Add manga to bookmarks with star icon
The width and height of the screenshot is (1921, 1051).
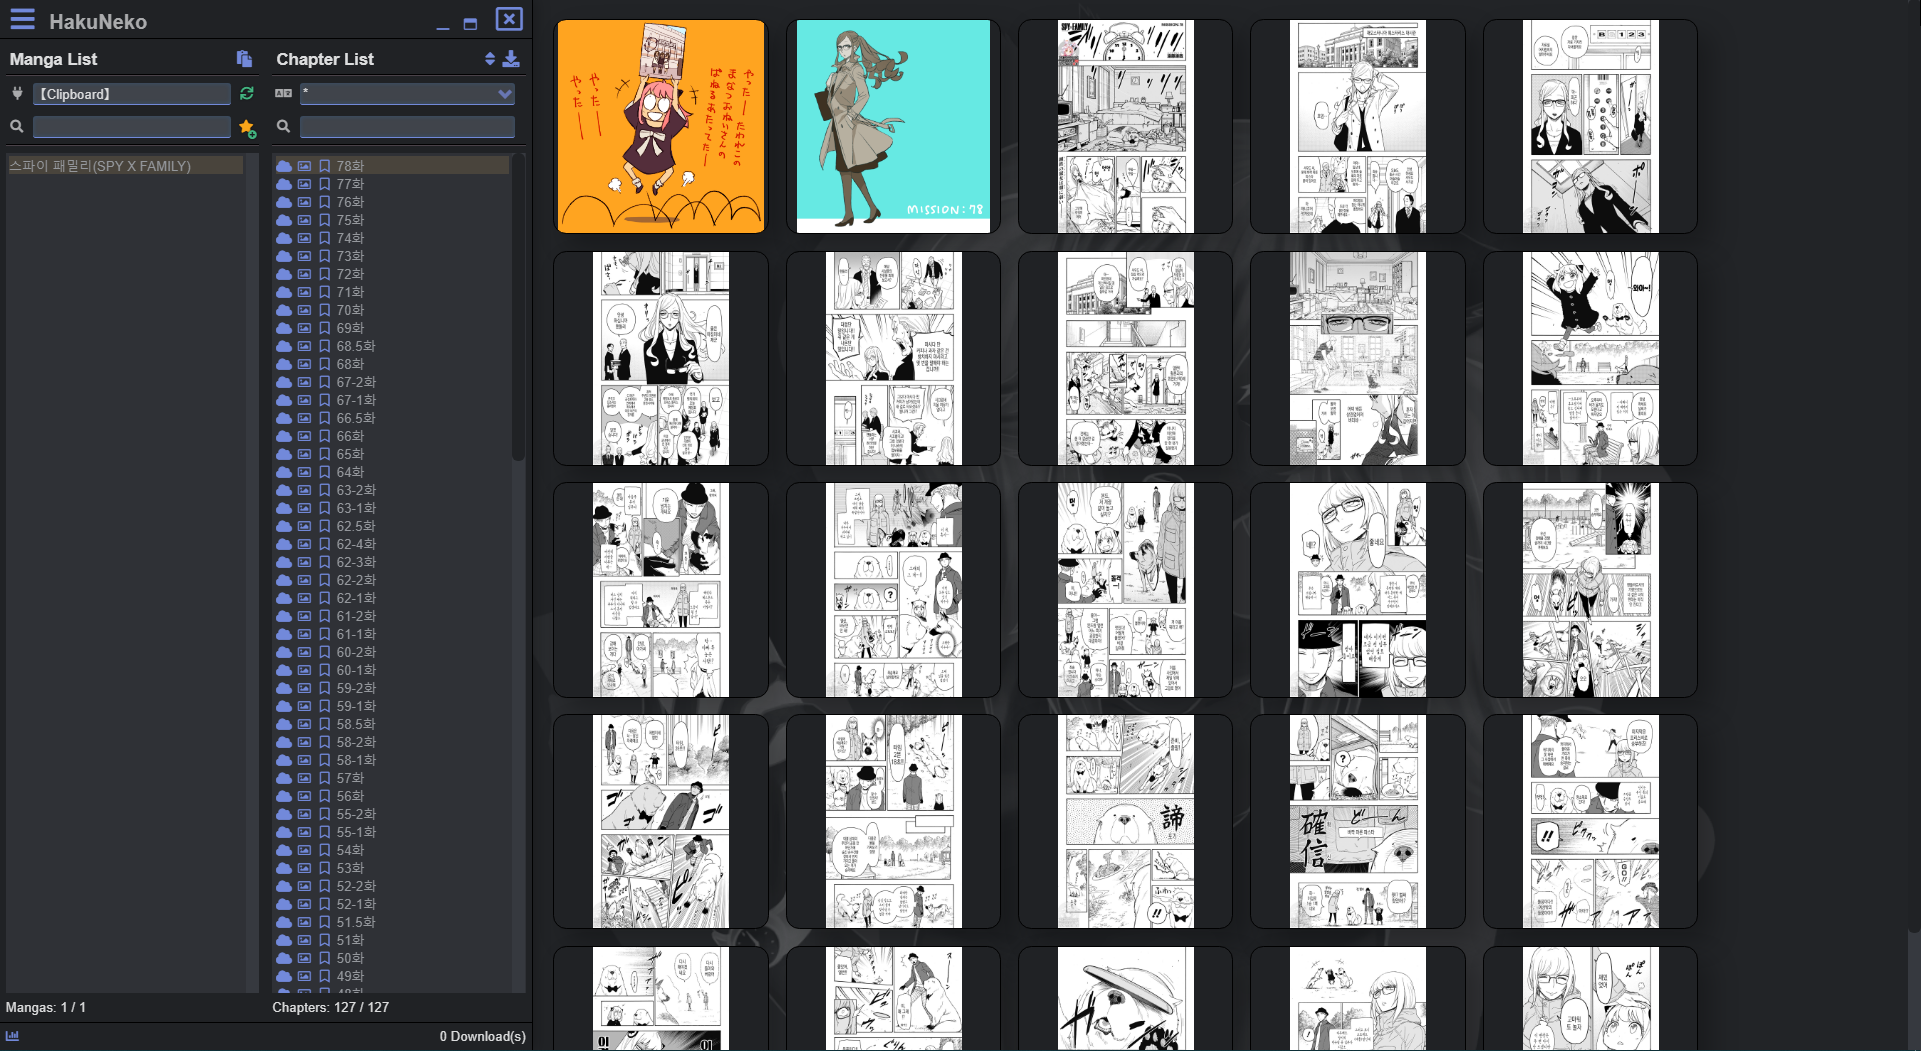click(x=247, y=127)
